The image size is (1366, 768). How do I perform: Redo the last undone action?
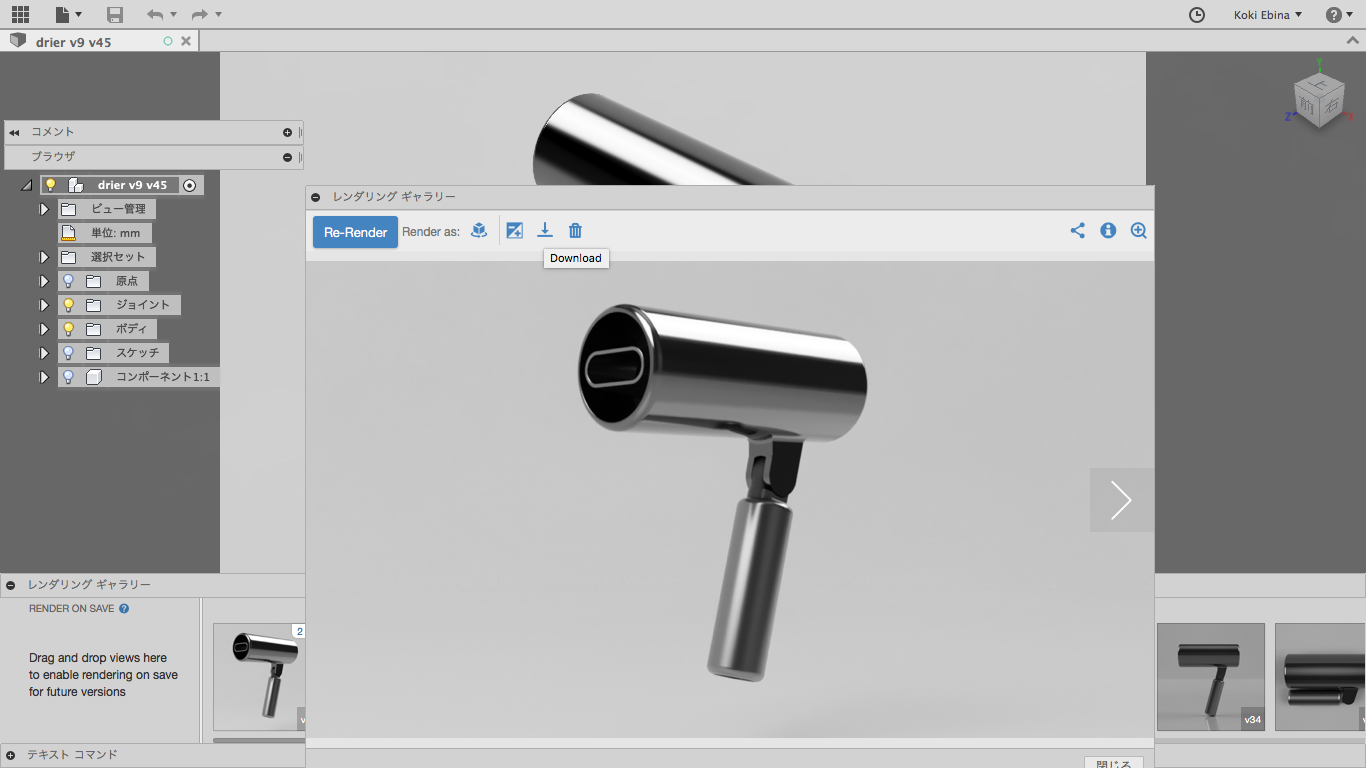pos(200,14)
